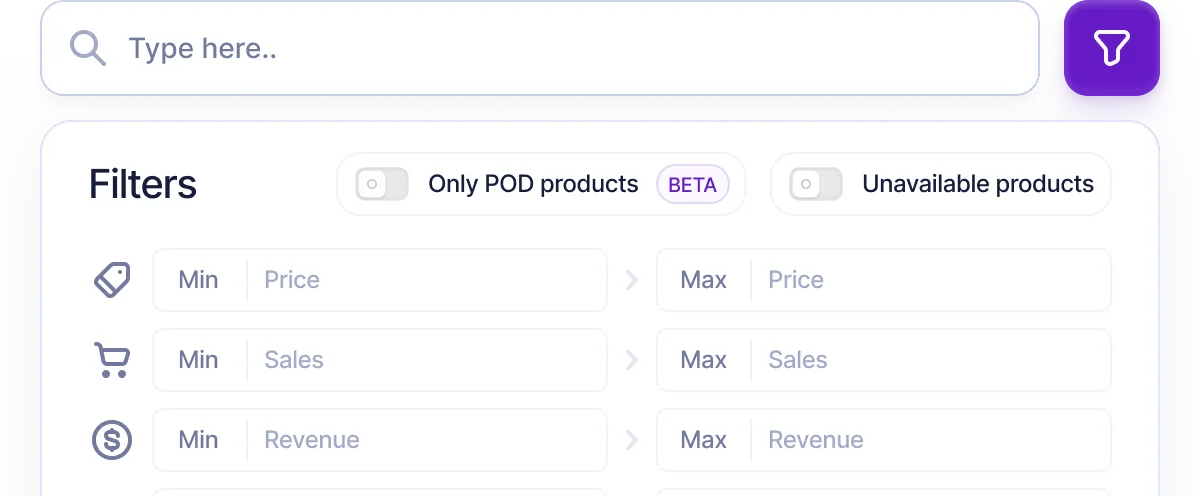
Task: Select the Max Price input field
Action: 930,280
